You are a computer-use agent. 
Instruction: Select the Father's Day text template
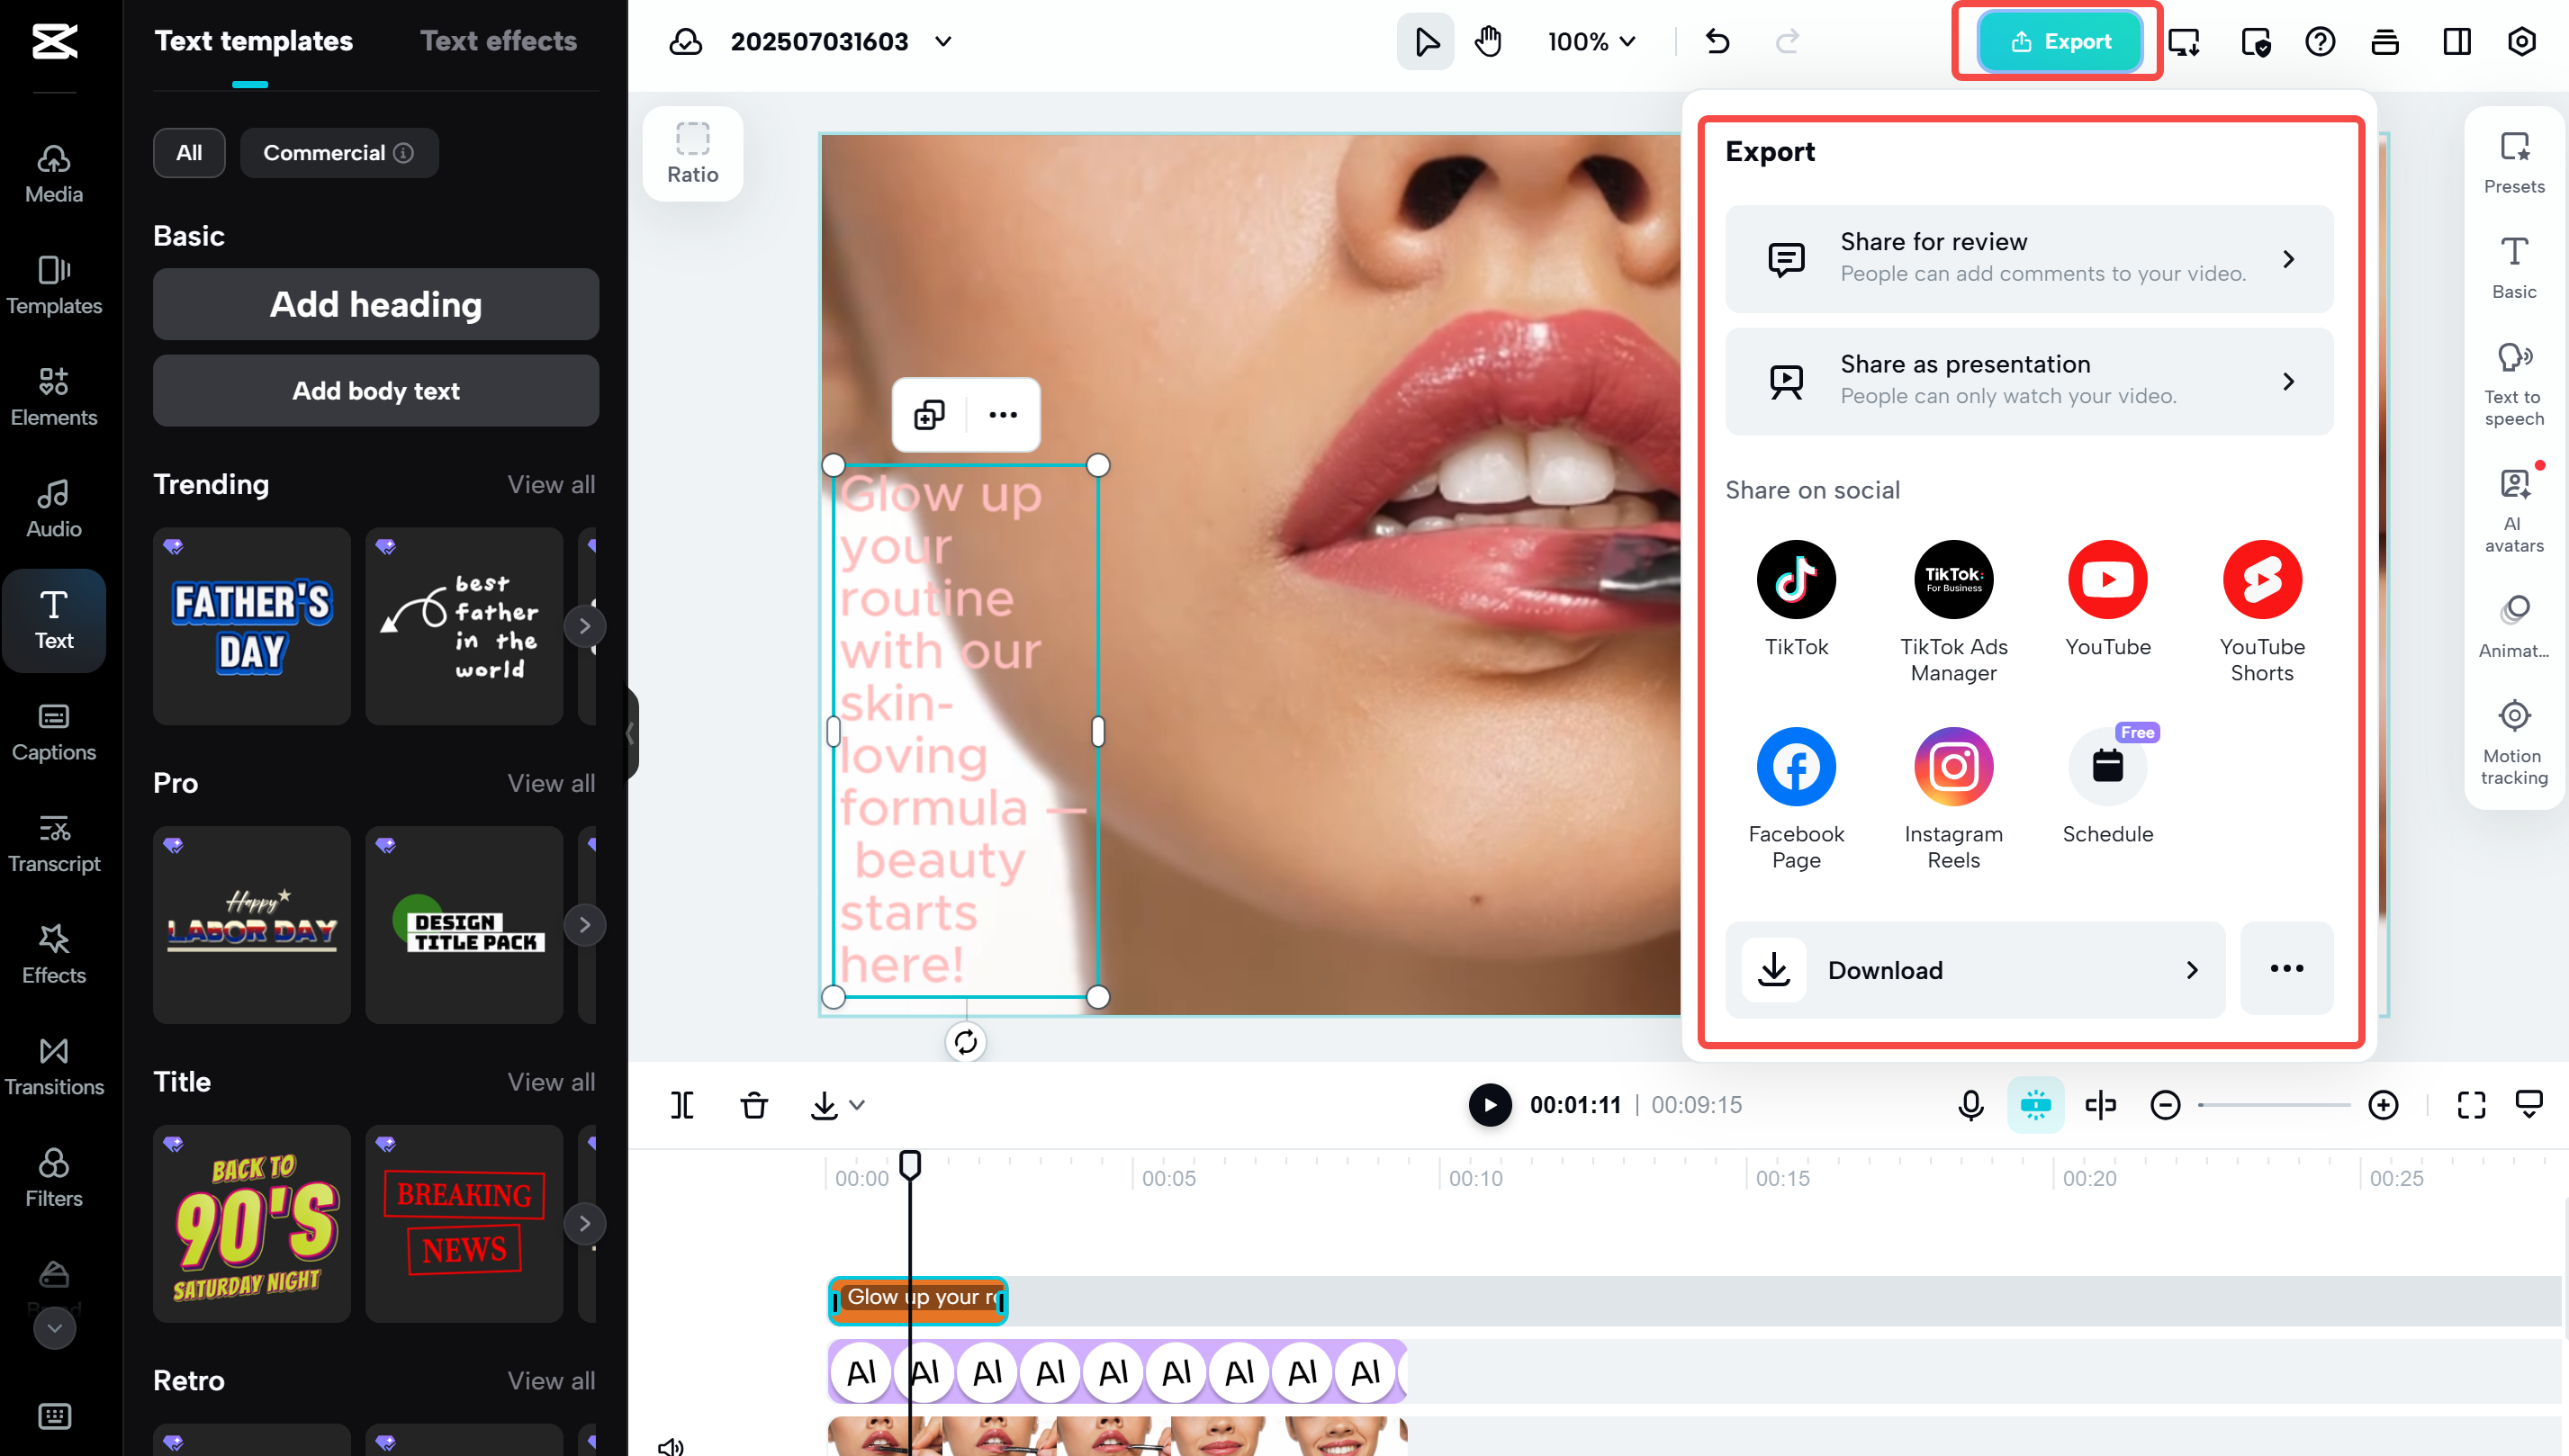[x=251, y=626]
